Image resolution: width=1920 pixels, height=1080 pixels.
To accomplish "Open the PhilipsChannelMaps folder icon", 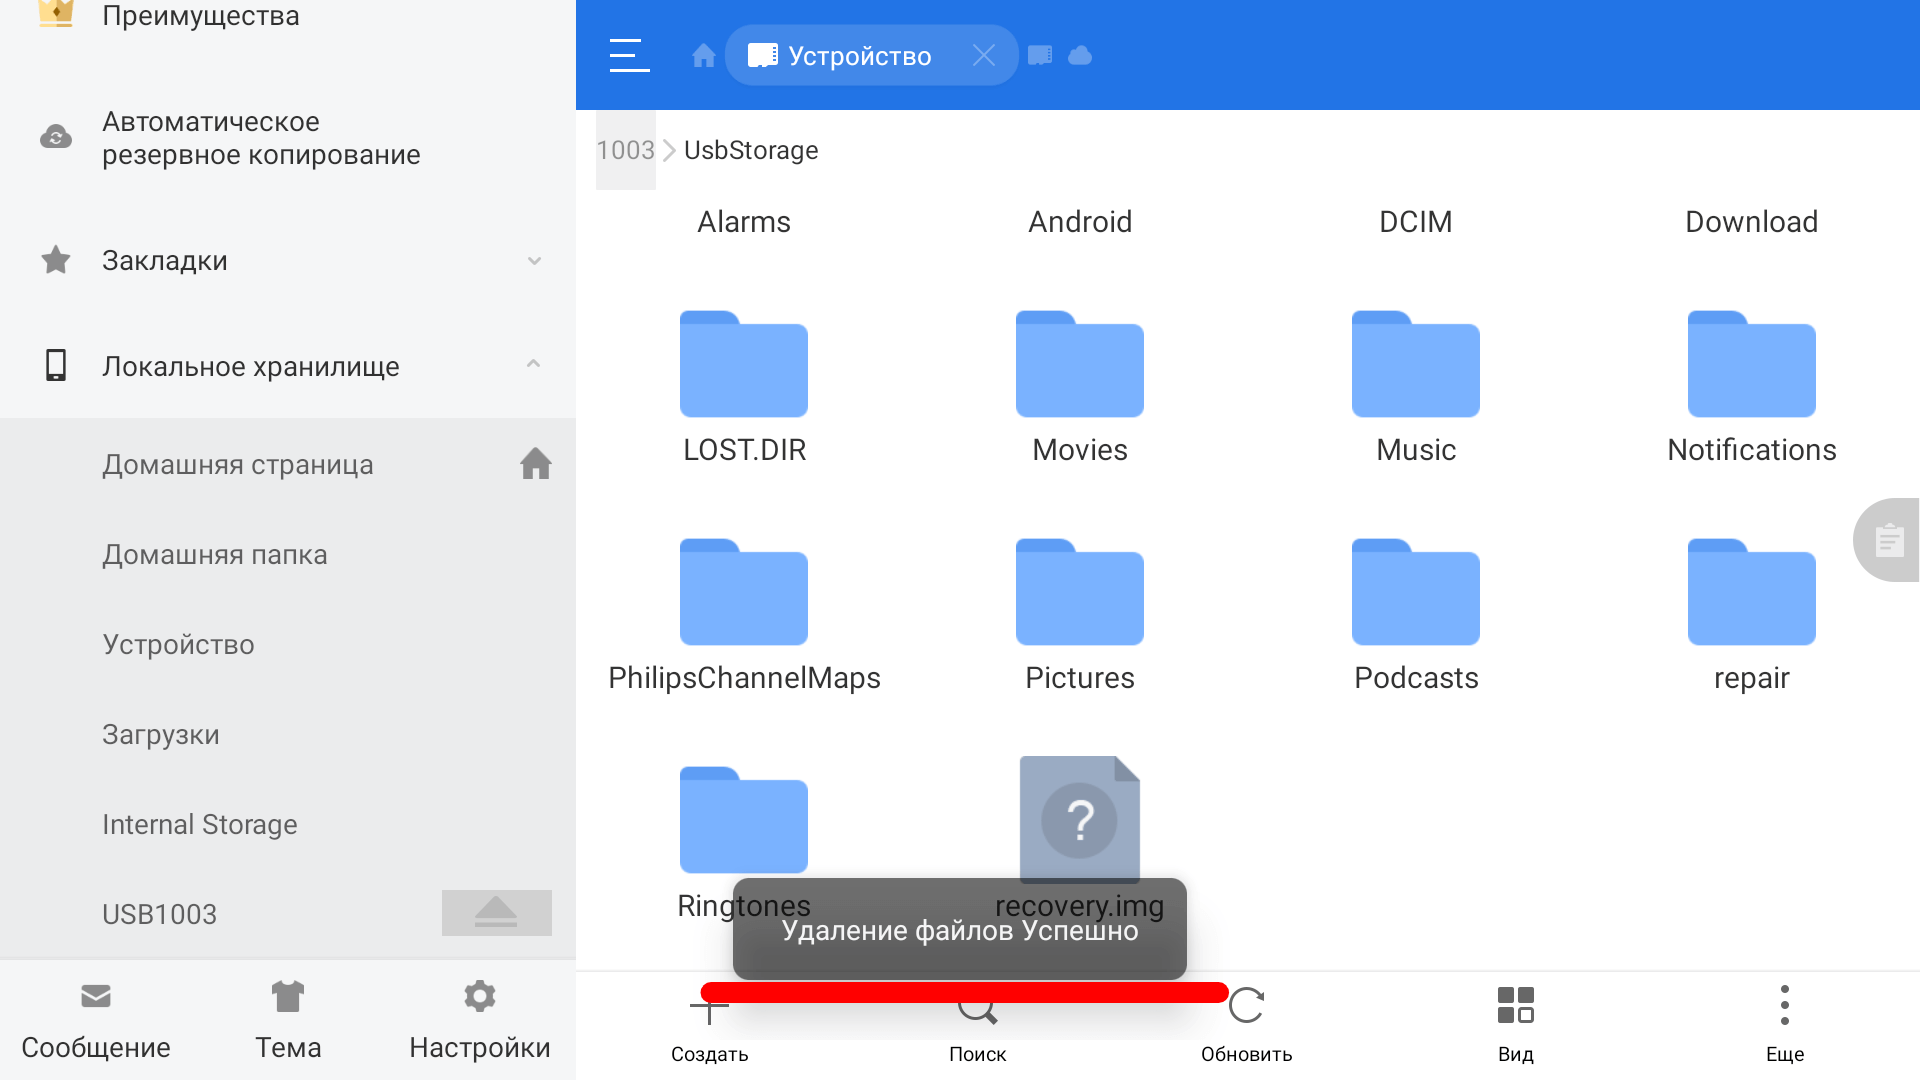I will [744, 592].
